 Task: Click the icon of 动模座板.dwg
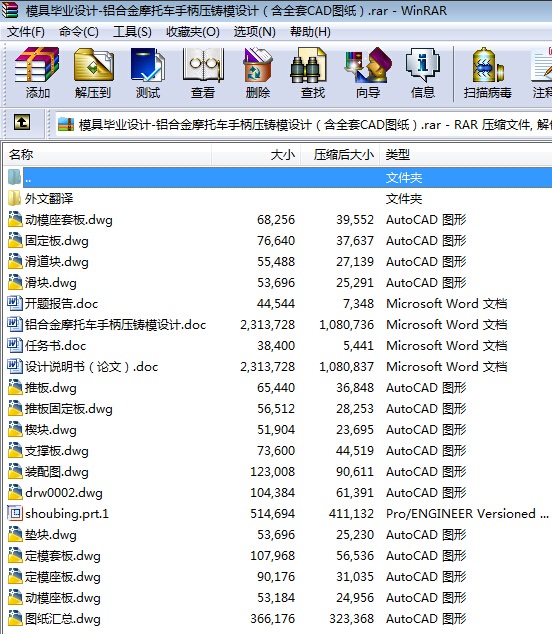(15, 598)
